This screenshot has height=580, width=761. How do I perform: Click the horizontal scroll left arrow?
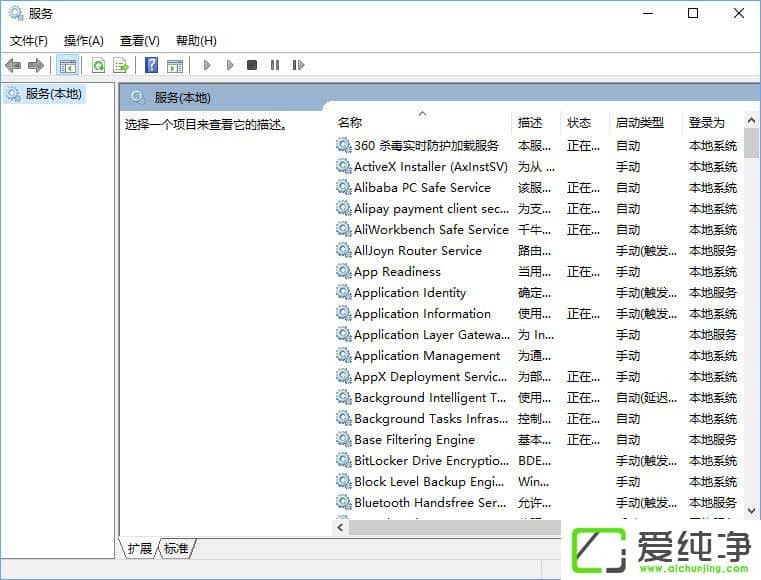tap(340, 527)
